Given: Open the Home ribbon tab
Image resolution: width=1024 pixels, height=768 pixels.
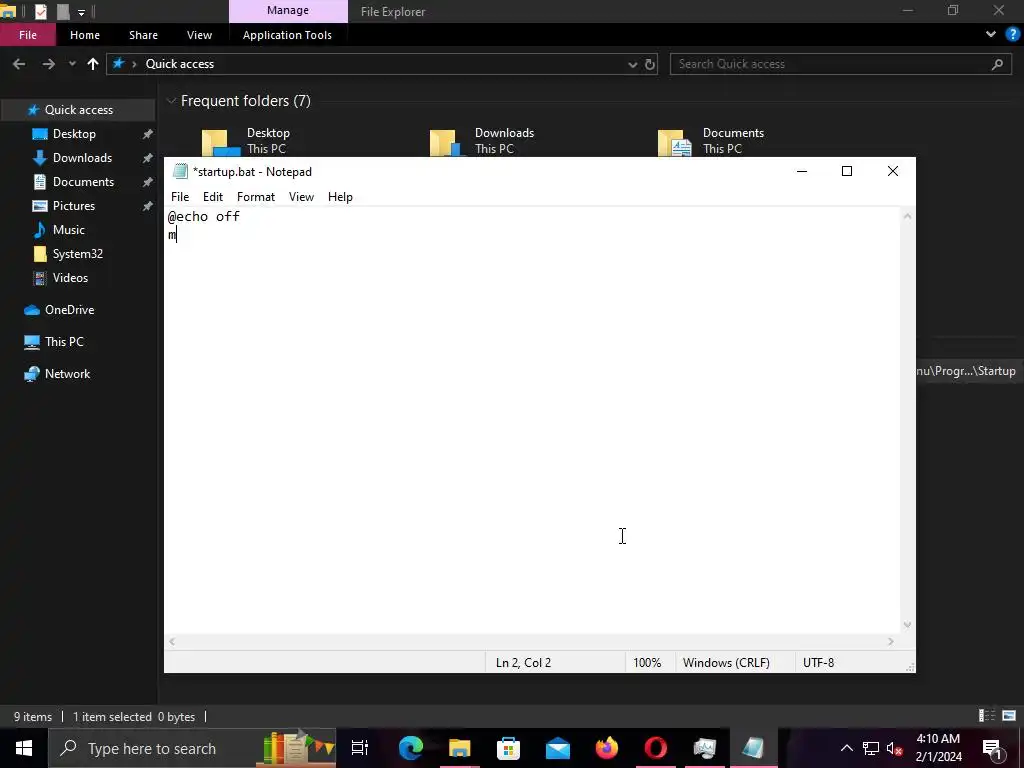Looking at the screenshot, I should point(85,35).
